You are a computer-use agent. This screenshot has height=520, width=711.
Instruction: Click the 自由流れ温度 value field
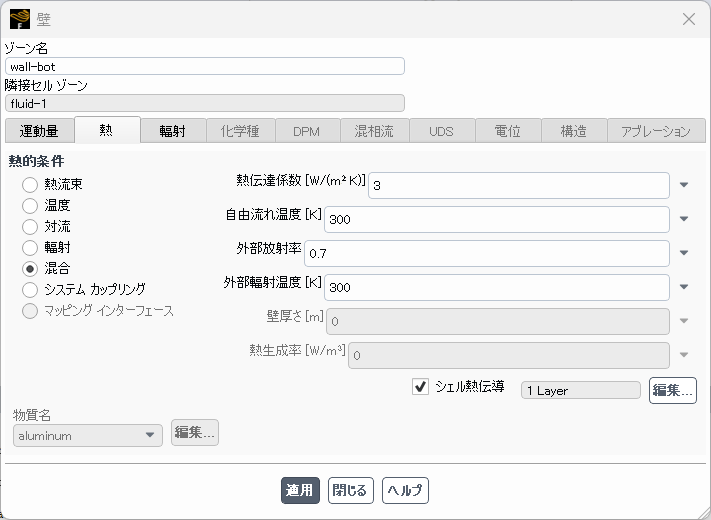pyautogui.click(x=497, y=219)
